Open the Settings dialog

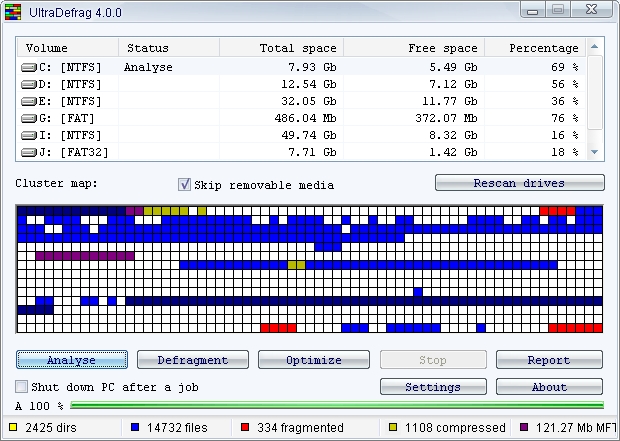[432, 387]
